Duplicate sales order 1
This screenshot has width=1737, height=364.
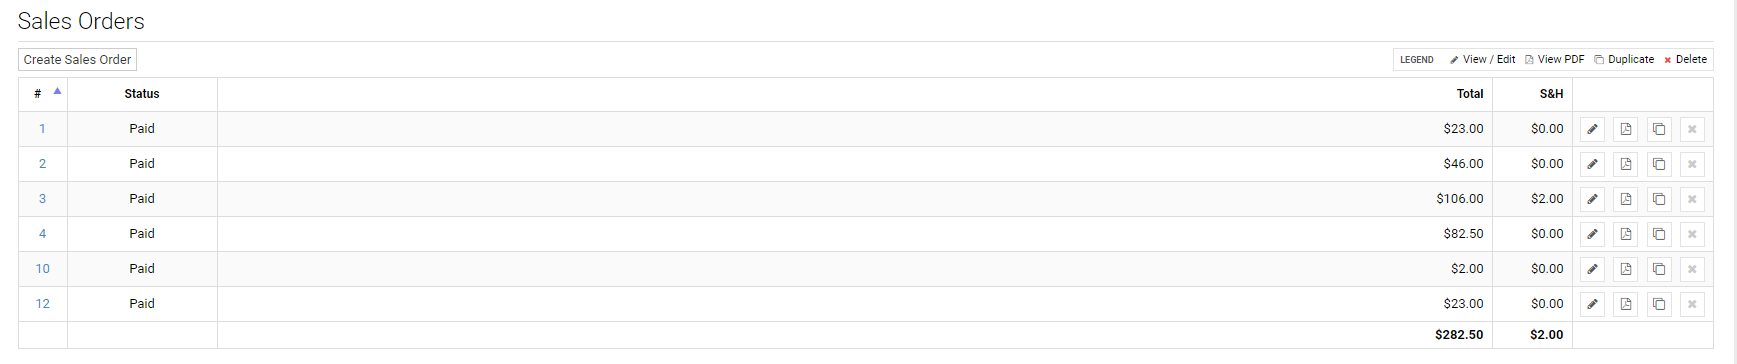point(1658,129)
